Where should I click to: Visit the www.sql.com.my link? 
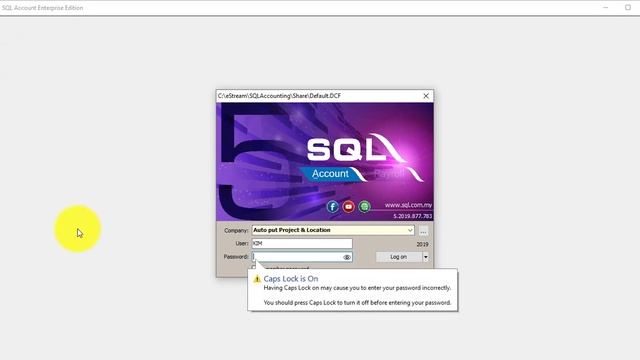tap(408, 205)
